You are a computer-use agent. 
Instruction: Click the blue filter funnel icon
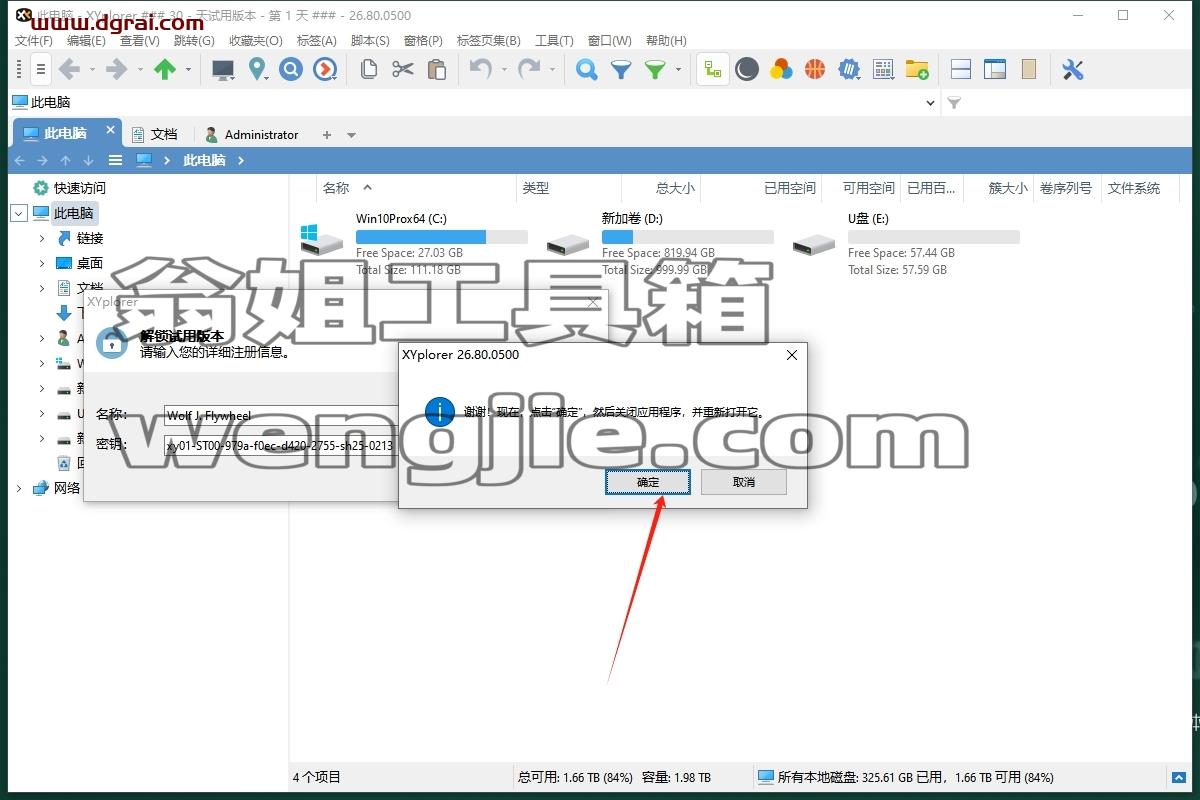tap(621, 69)
